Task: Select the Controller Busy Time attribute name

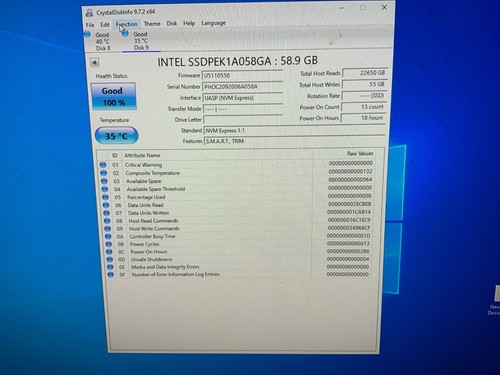Action: click(152, 236)
